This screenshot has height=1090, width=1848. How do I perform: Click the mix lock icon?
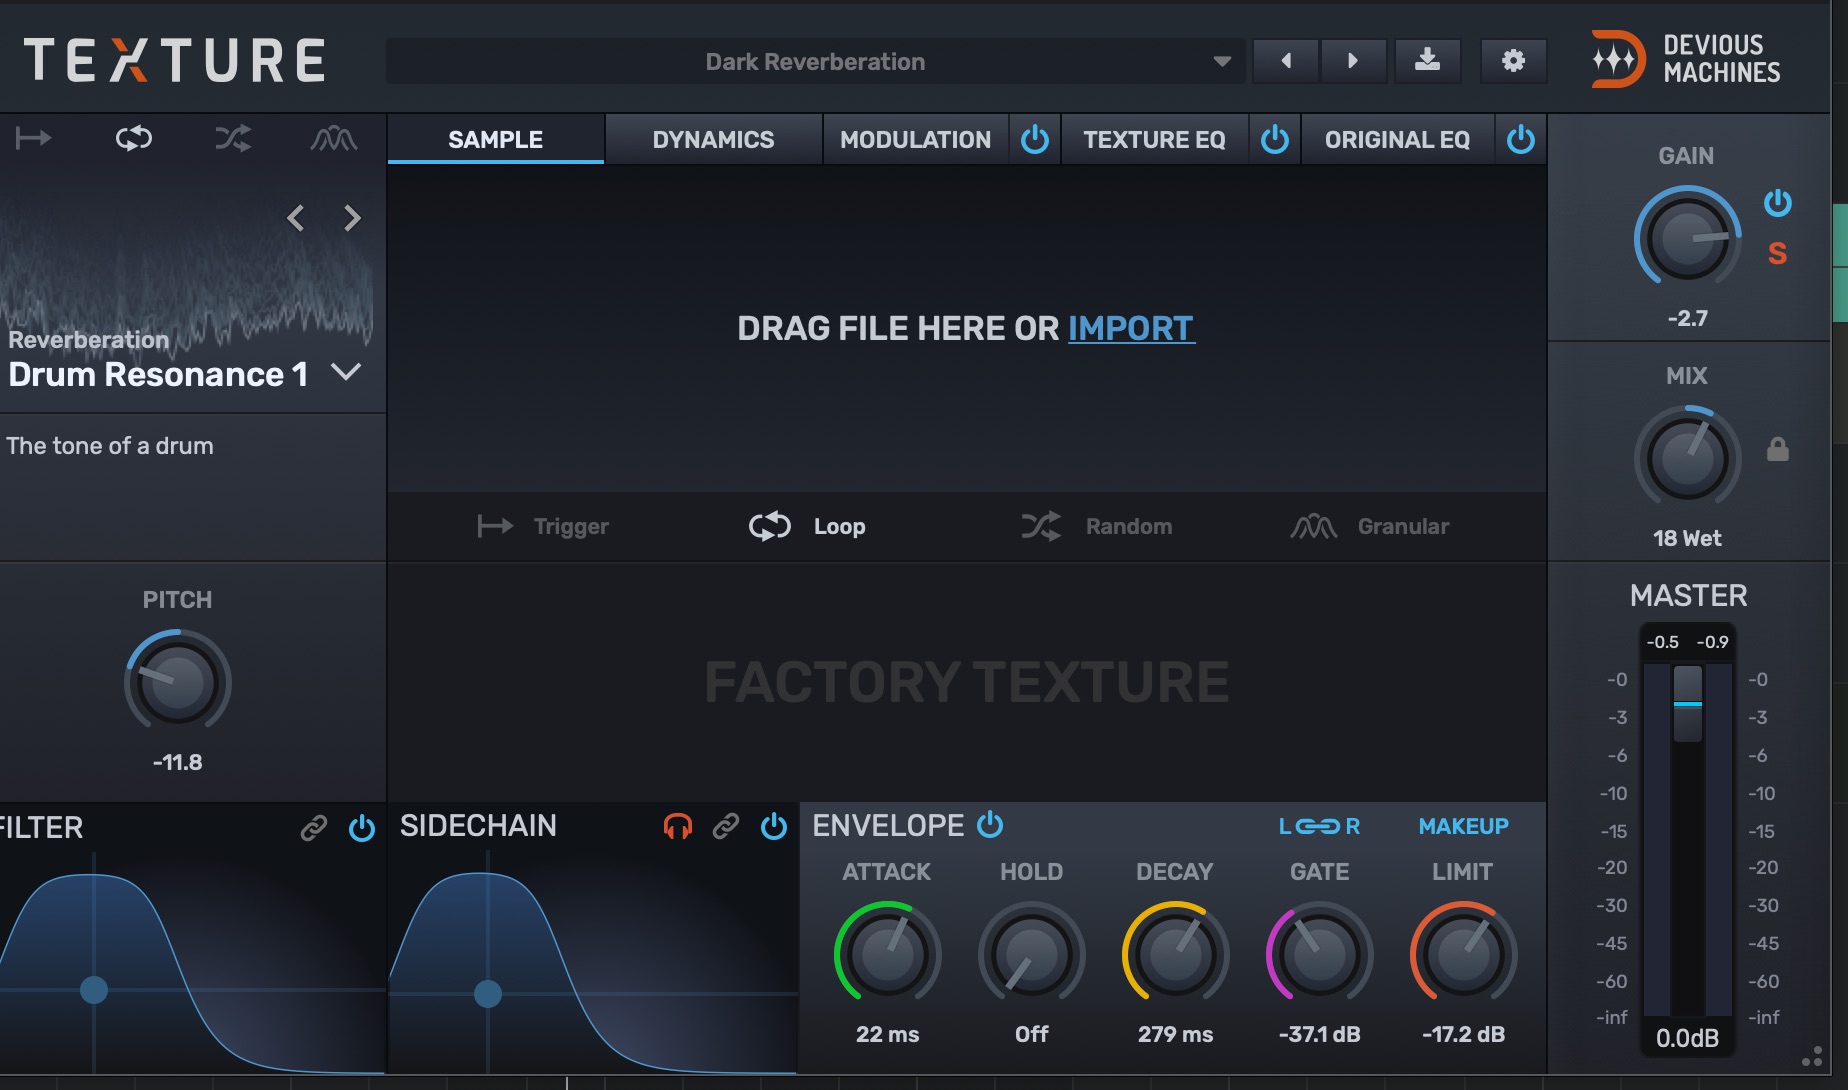pyautogui.click(x=1777, y=449)
